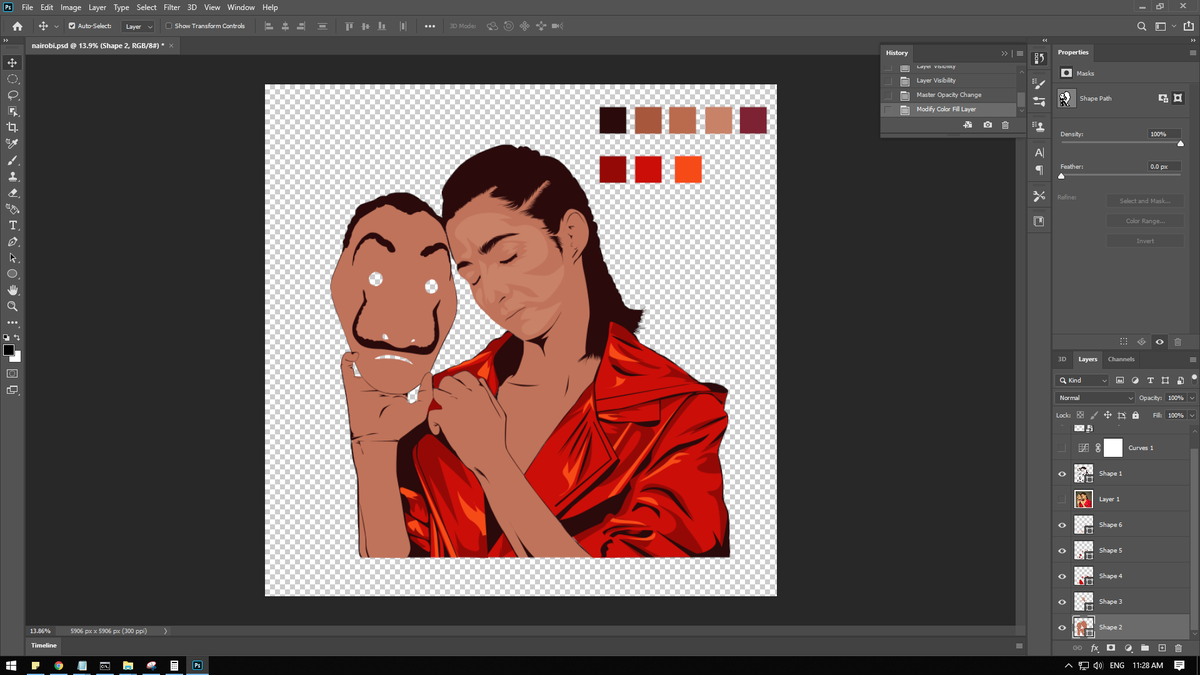Select the Lasso tool
The image size is (1200, 675).
tap(12, 95)
